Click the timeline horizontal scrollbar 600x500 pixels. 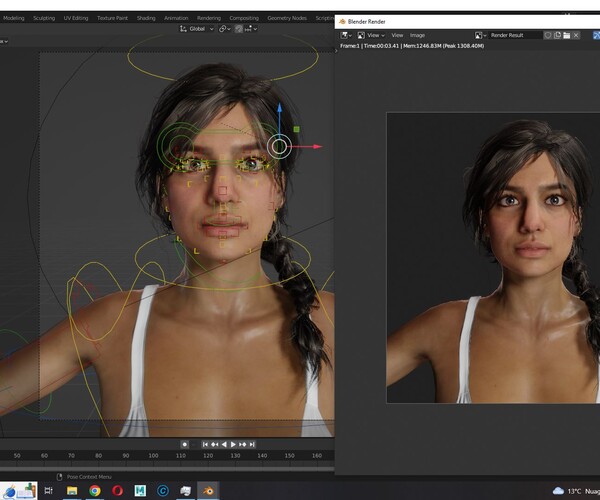[167, 468]
